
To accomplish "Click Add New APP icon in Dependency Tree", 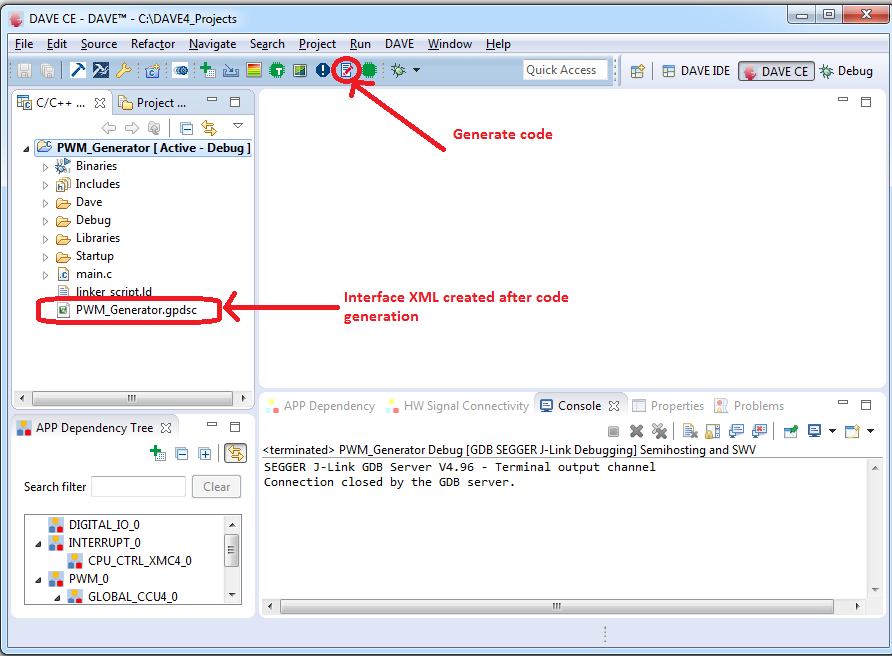I will coord(158,453).
